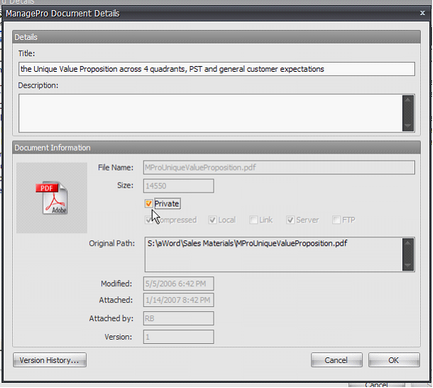Toggle the Local checkbox
This screenshot has width=433, height=388.
tap(212, 220)
